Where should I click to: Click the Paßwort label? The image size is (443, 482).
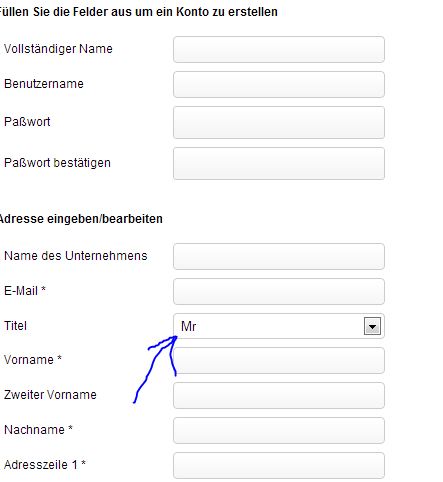pos(27,122)
